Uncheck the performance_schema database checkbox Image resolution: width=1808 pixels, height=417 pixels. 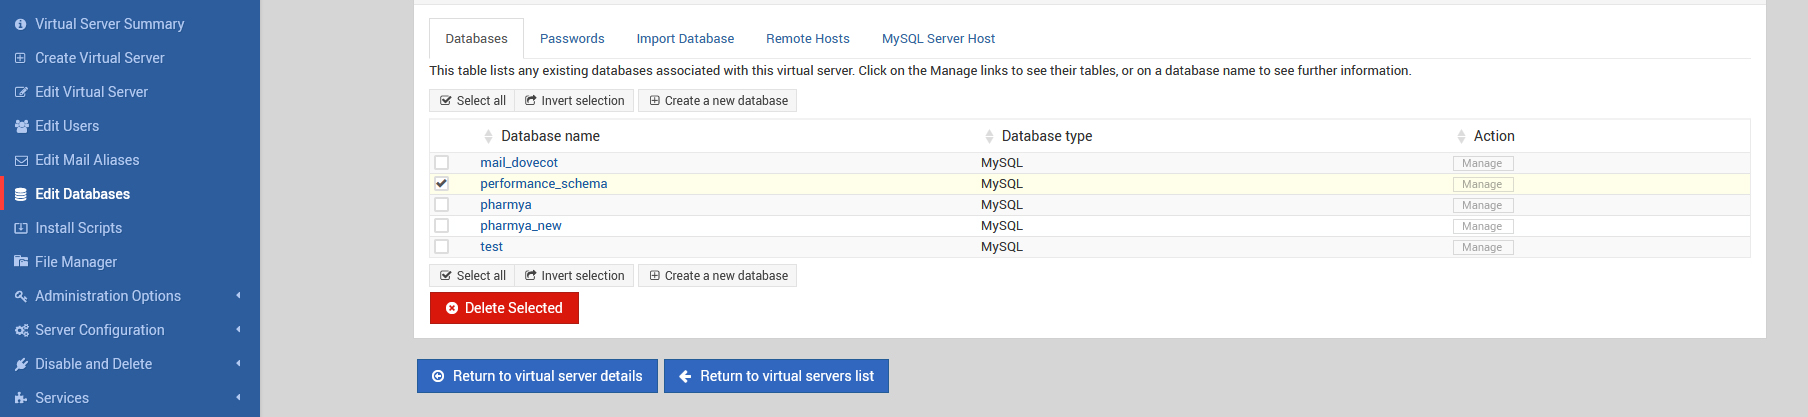click(x=441, y=184)
